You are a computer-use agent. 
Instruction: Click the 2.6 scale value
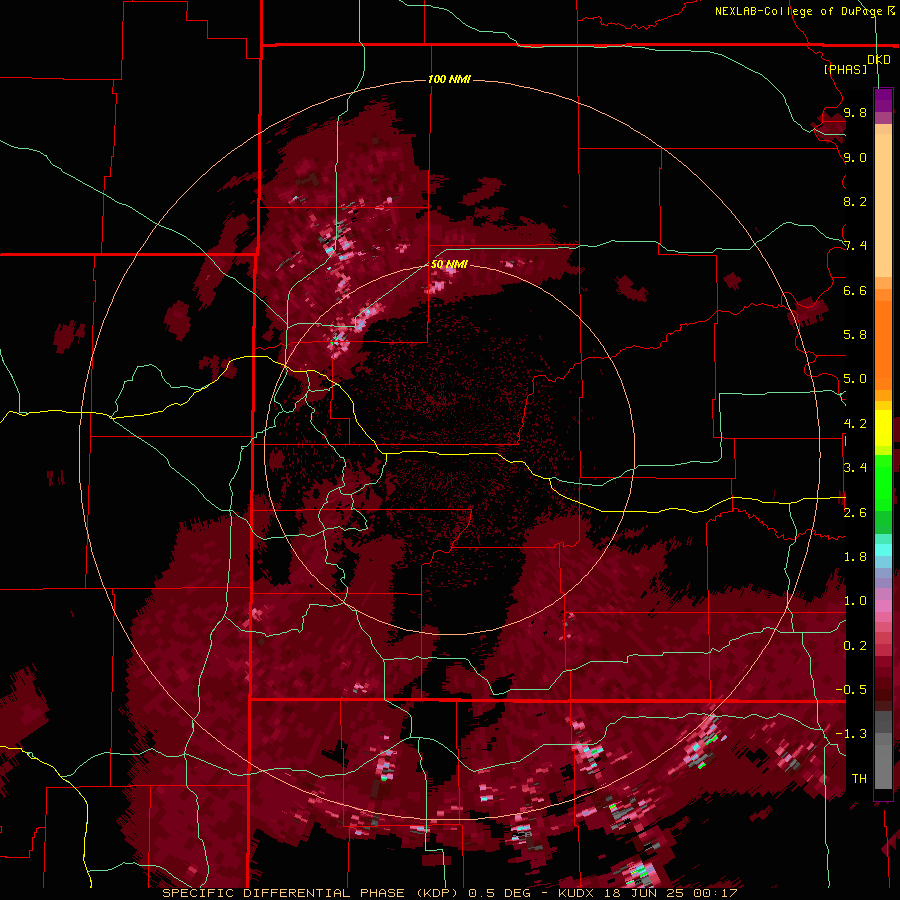pyautogui.click(x=855, y=513)
